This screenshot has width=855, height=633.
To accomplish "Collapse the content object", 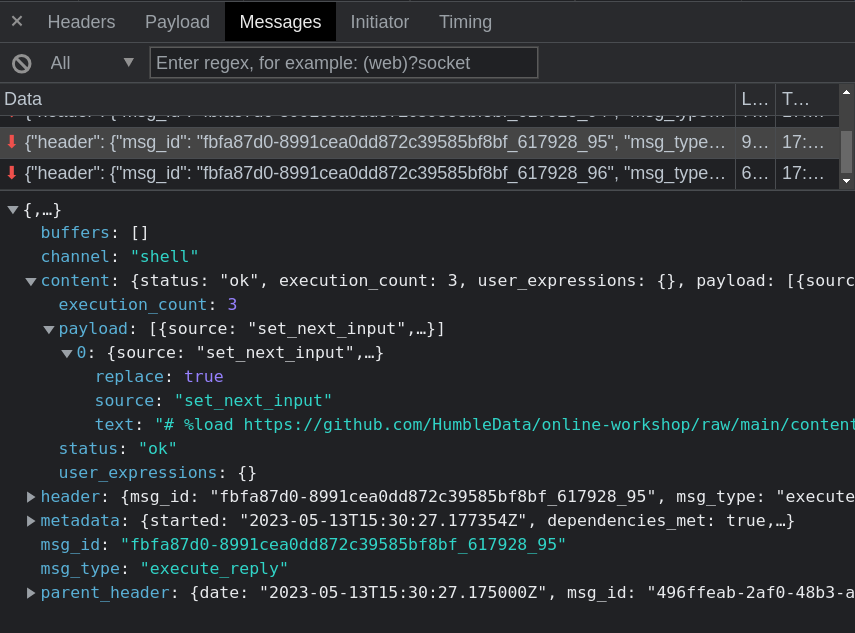I will tap(30, 280).
